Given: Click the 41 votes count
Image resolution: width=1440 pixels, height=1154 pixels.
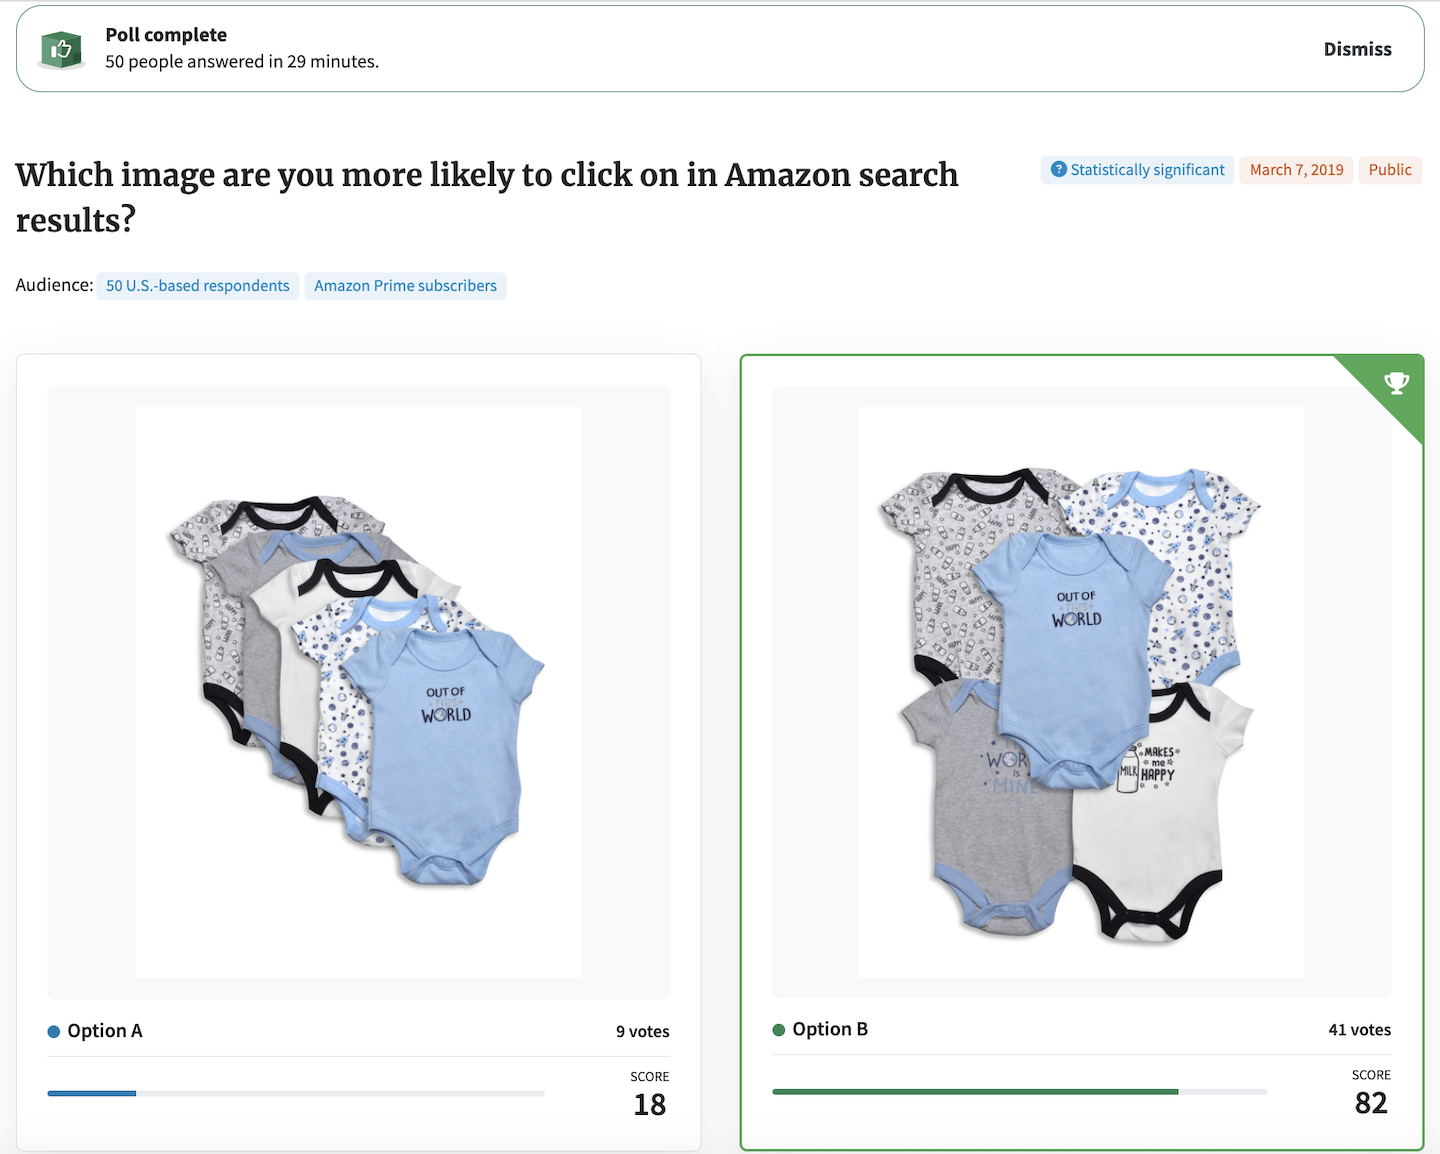Looking at the screenshot, I should (x=1360, y=1030).
